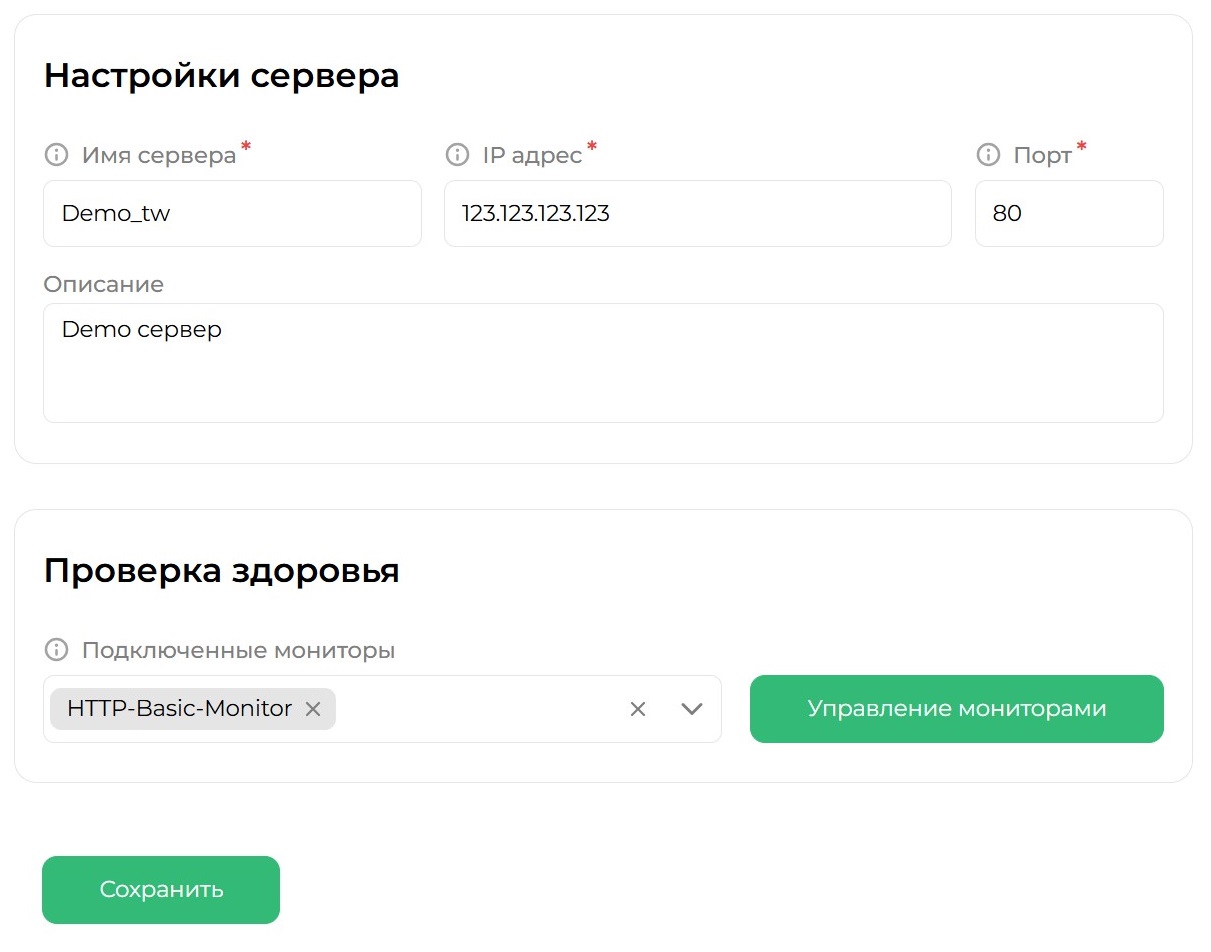Click inside the Порт field showing 80

click(1068, 213)
